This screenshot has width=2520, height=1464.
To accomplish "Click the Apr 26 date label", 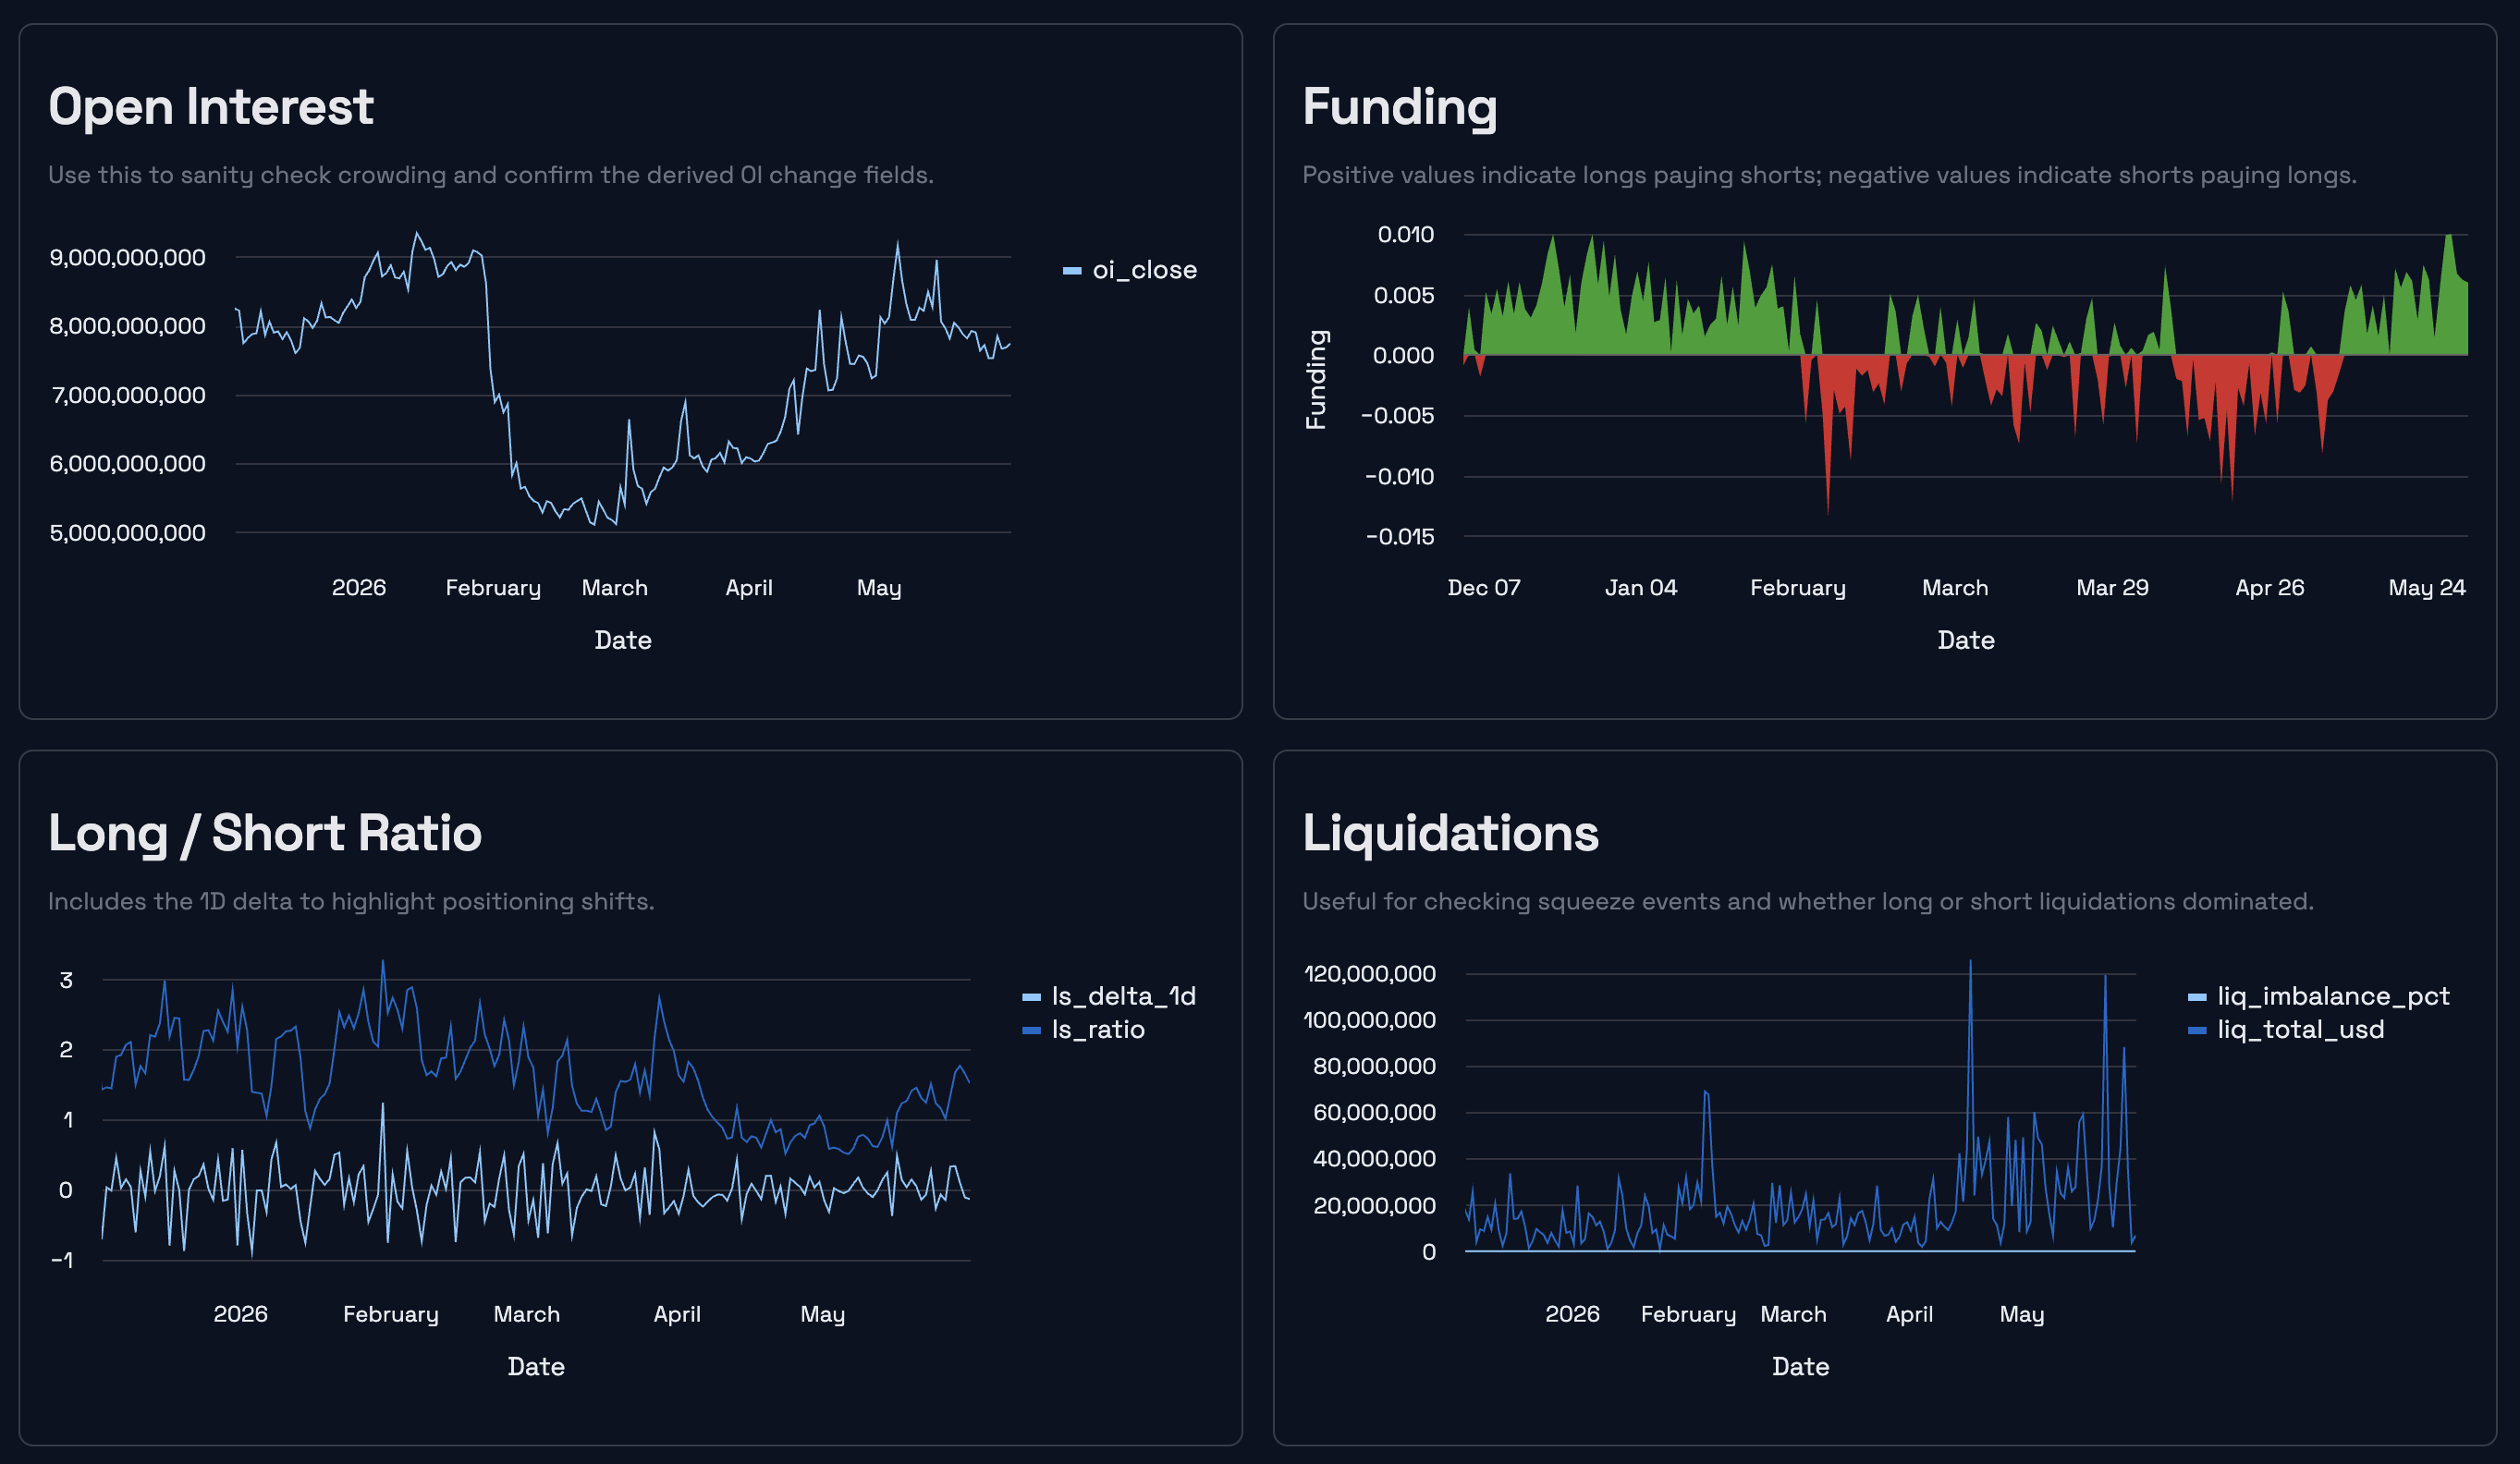I will pos(2270,588).
